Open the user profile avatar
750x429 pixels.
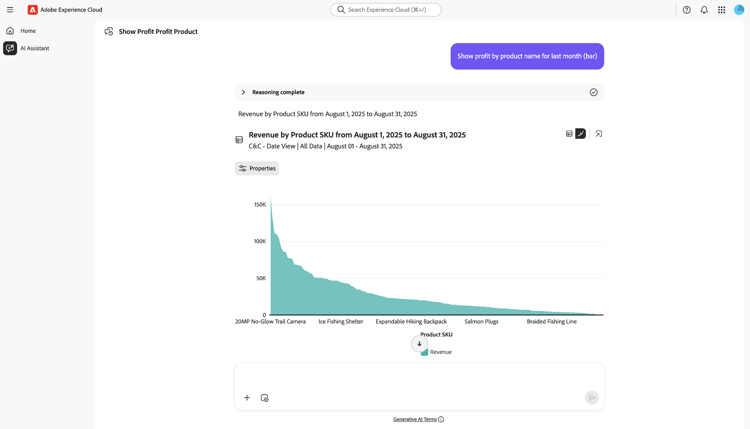[x=739, y=10]
